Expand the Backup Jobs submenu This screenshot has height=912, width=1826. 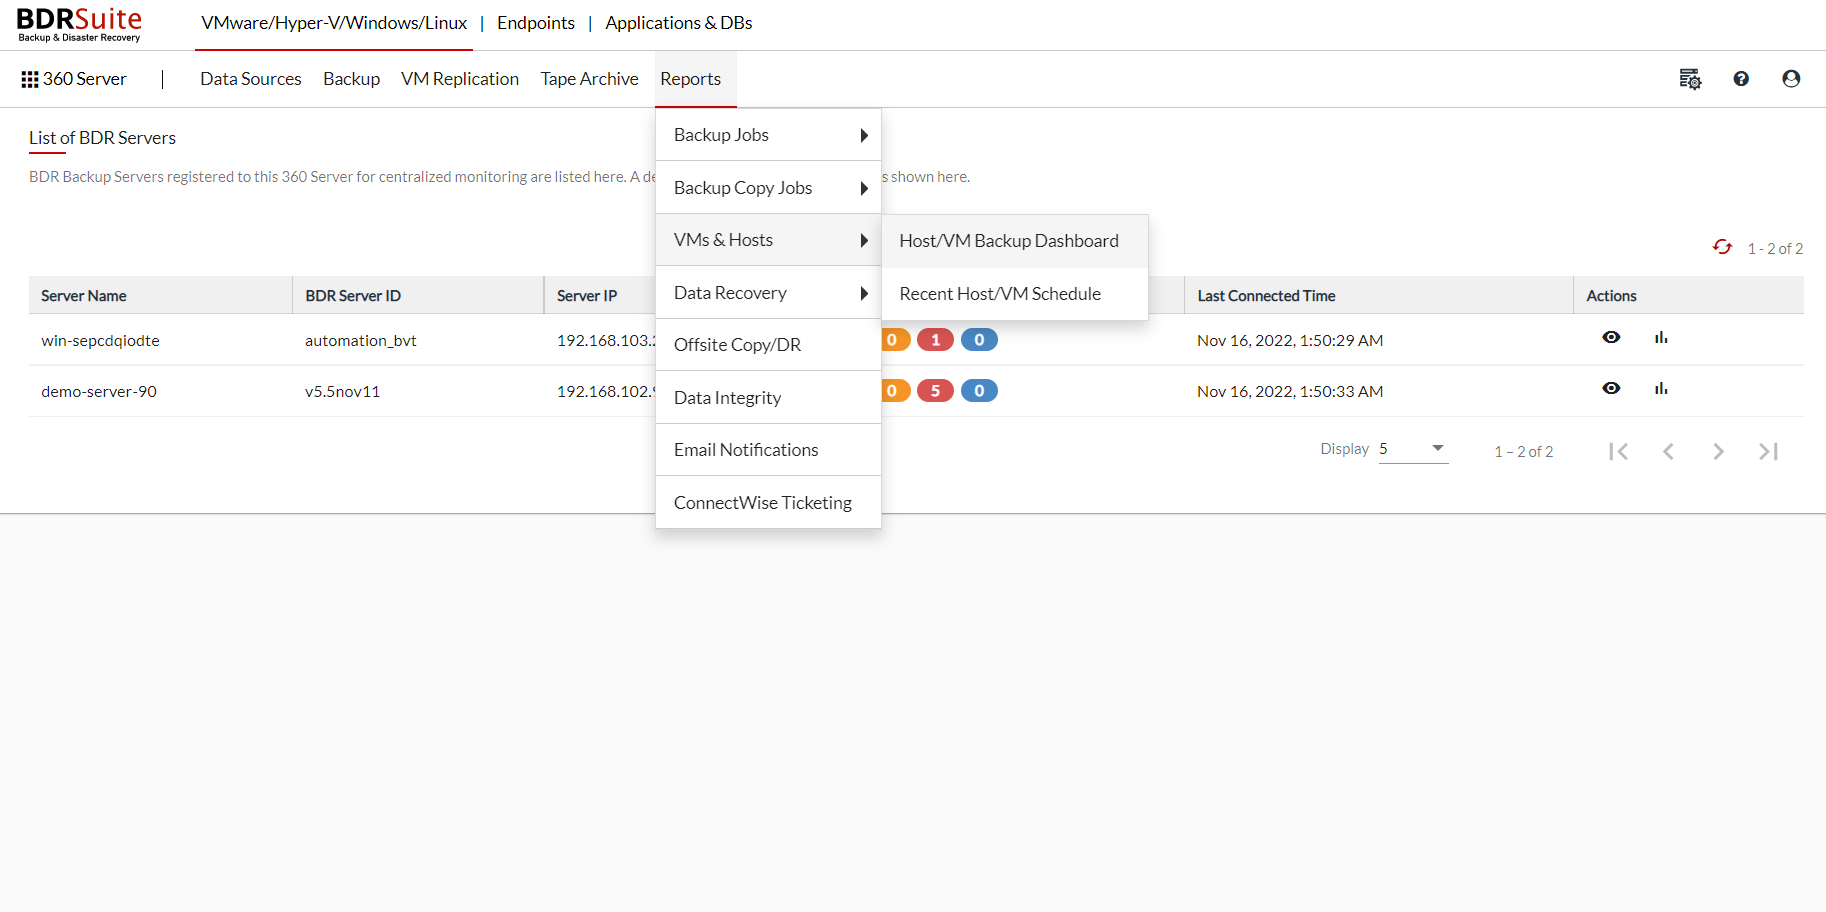click(x=768, y=135)
